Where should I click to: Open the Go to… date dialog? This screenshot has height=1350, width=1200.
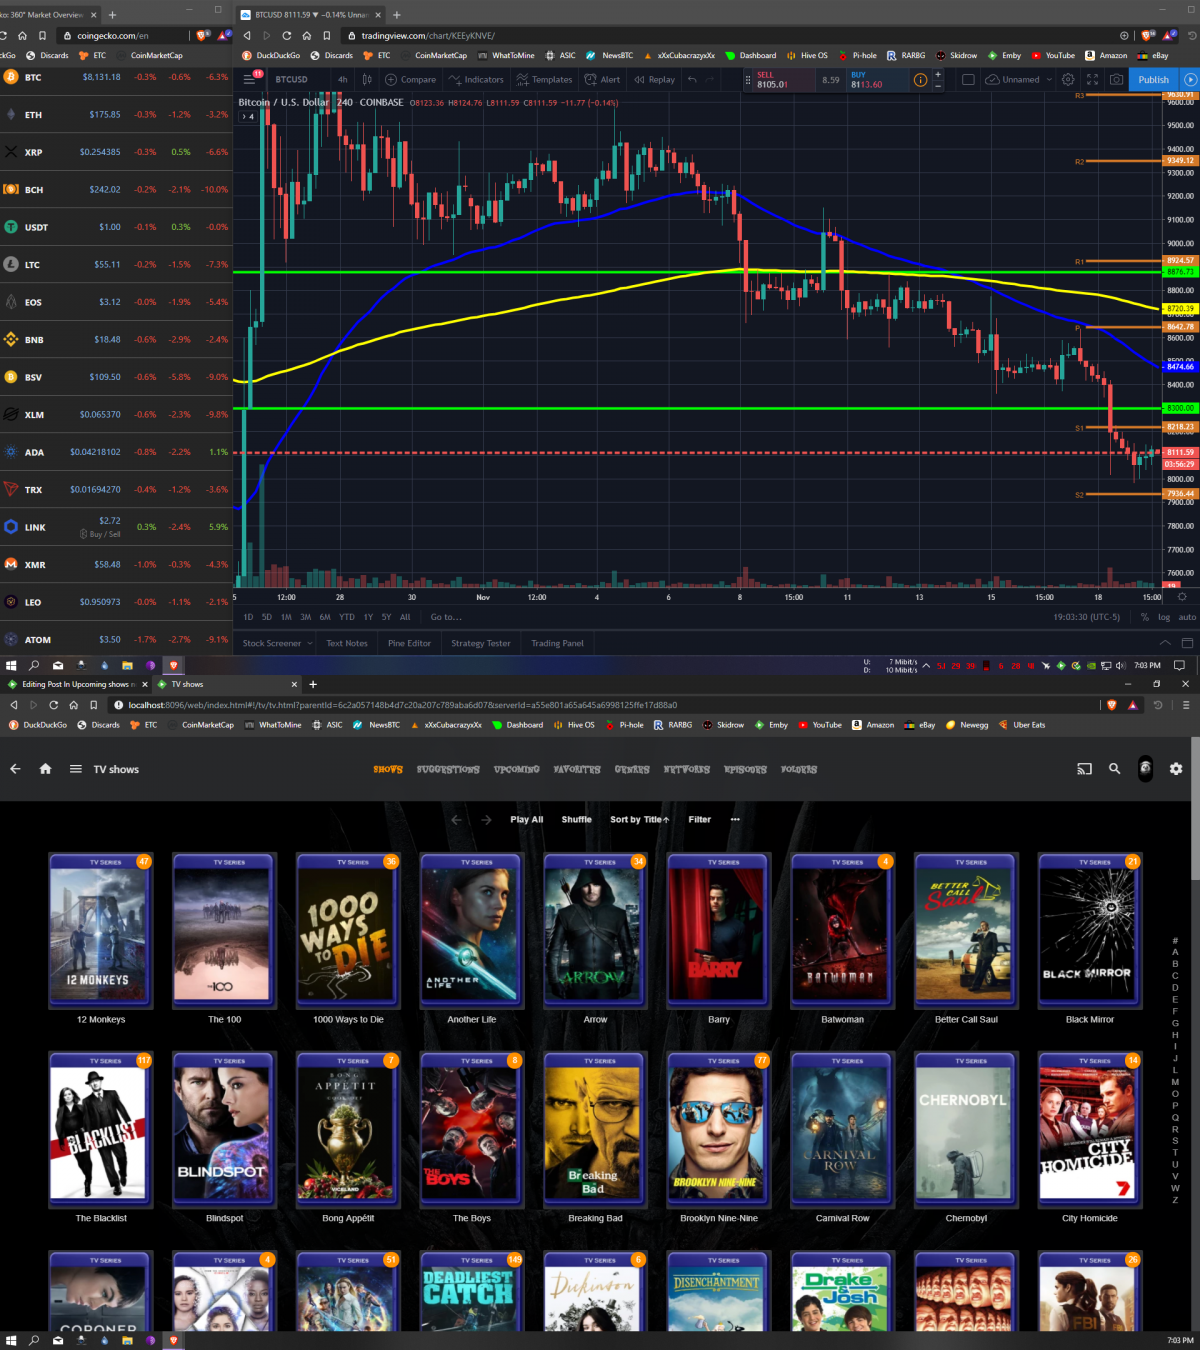tap(446, 617)
